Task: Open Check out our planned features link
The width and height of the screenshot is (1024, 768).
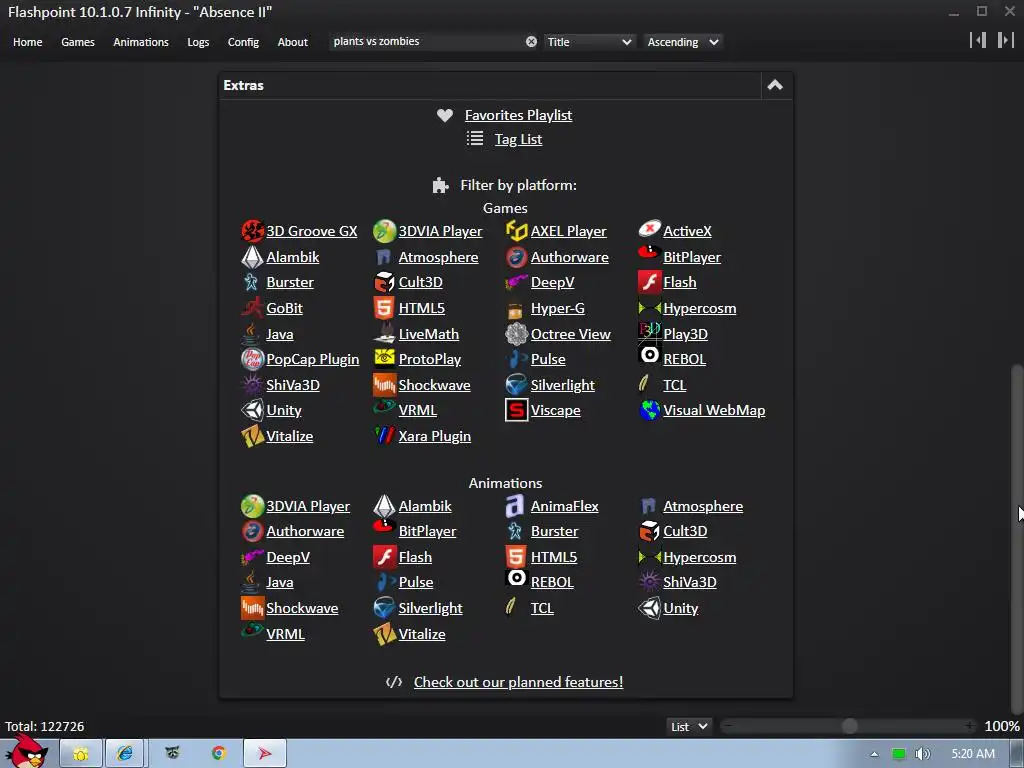Action: (519, 682)
